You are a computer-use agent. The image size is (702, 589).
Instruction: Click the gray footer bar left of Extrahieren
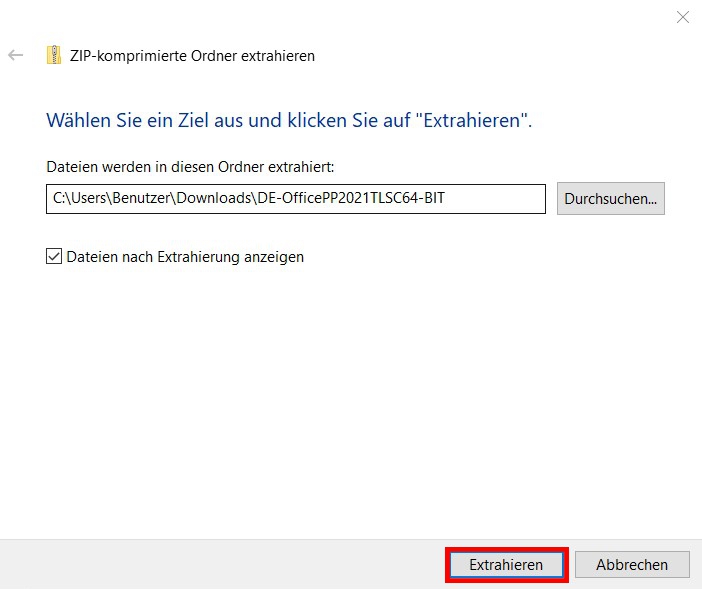pos(220,565)
